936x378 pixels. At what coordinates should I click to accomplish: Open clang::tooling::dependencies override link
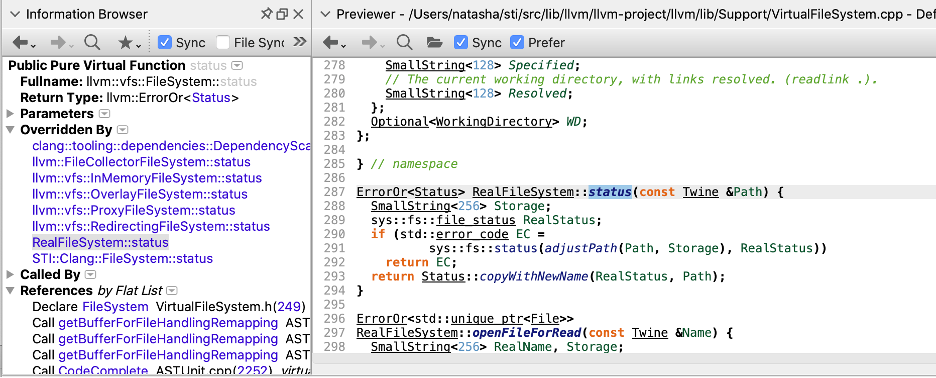click(x=171, y=146)
